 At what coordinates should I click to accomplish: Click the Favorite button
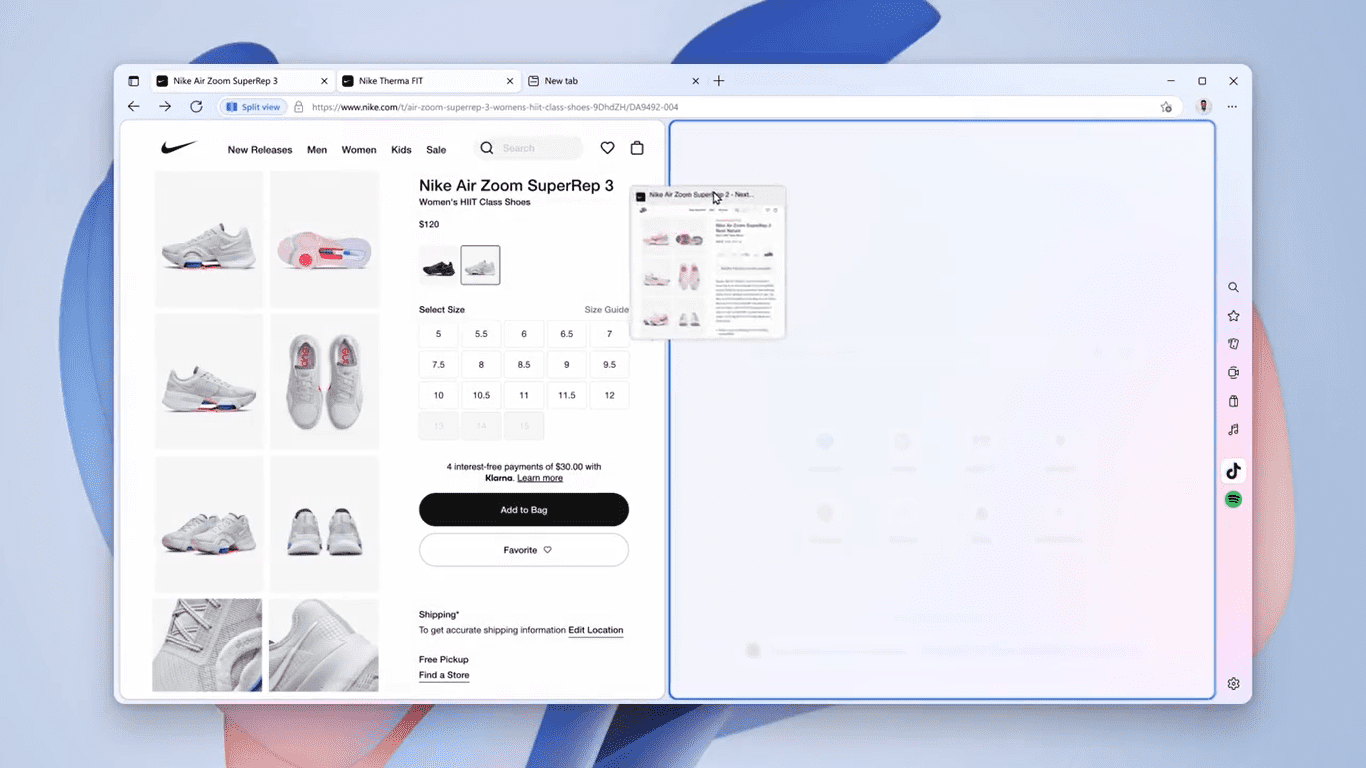pyautogui.click(x=524, y=550)
